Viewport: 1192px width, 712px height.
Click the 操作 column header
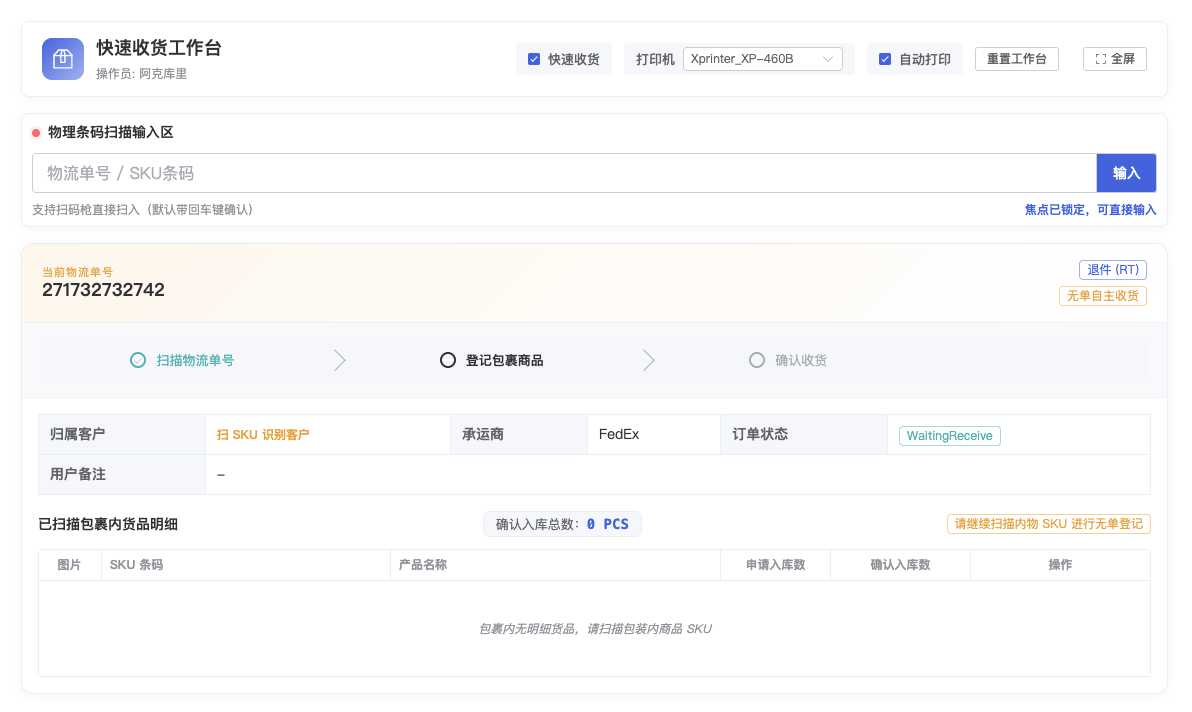[x=1060, y=565]
